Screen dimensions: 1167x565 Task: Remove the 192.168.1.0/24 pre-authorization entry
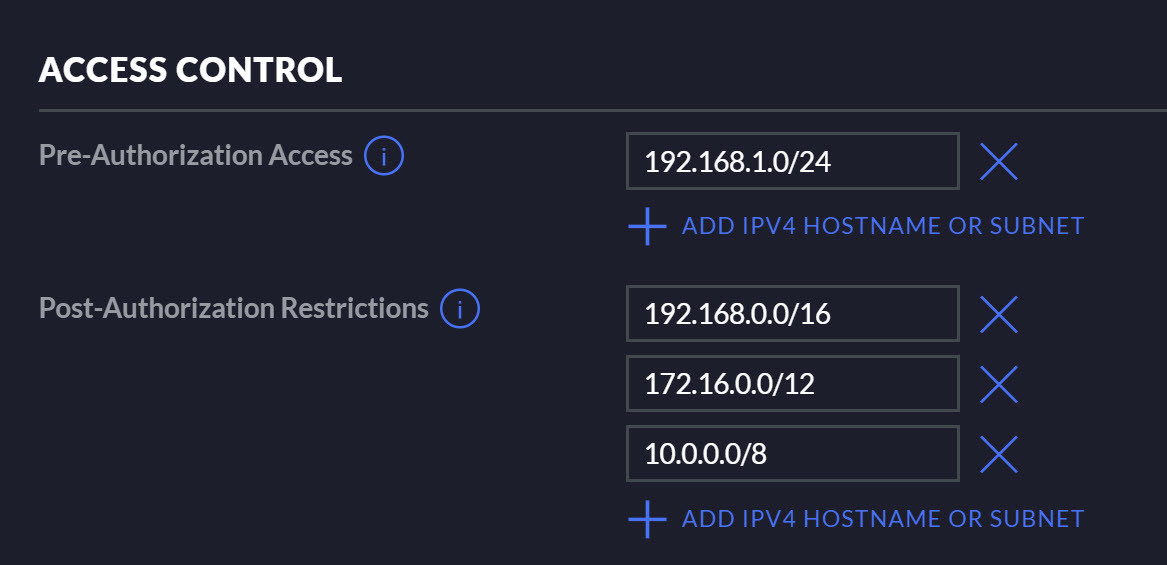tap(998, 161)
